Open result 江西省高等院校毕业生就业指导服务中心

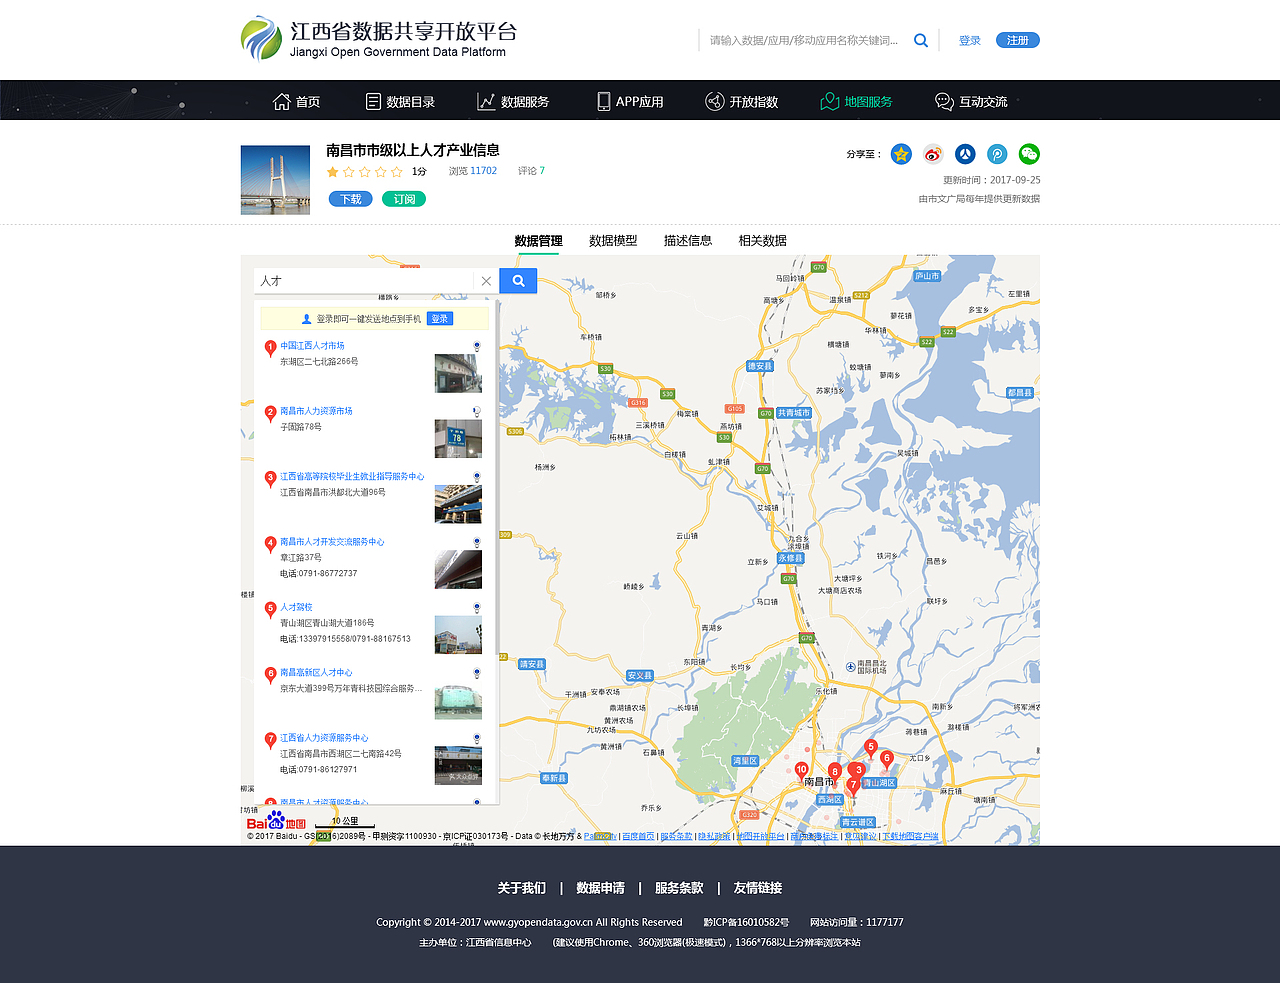(352, 477)
